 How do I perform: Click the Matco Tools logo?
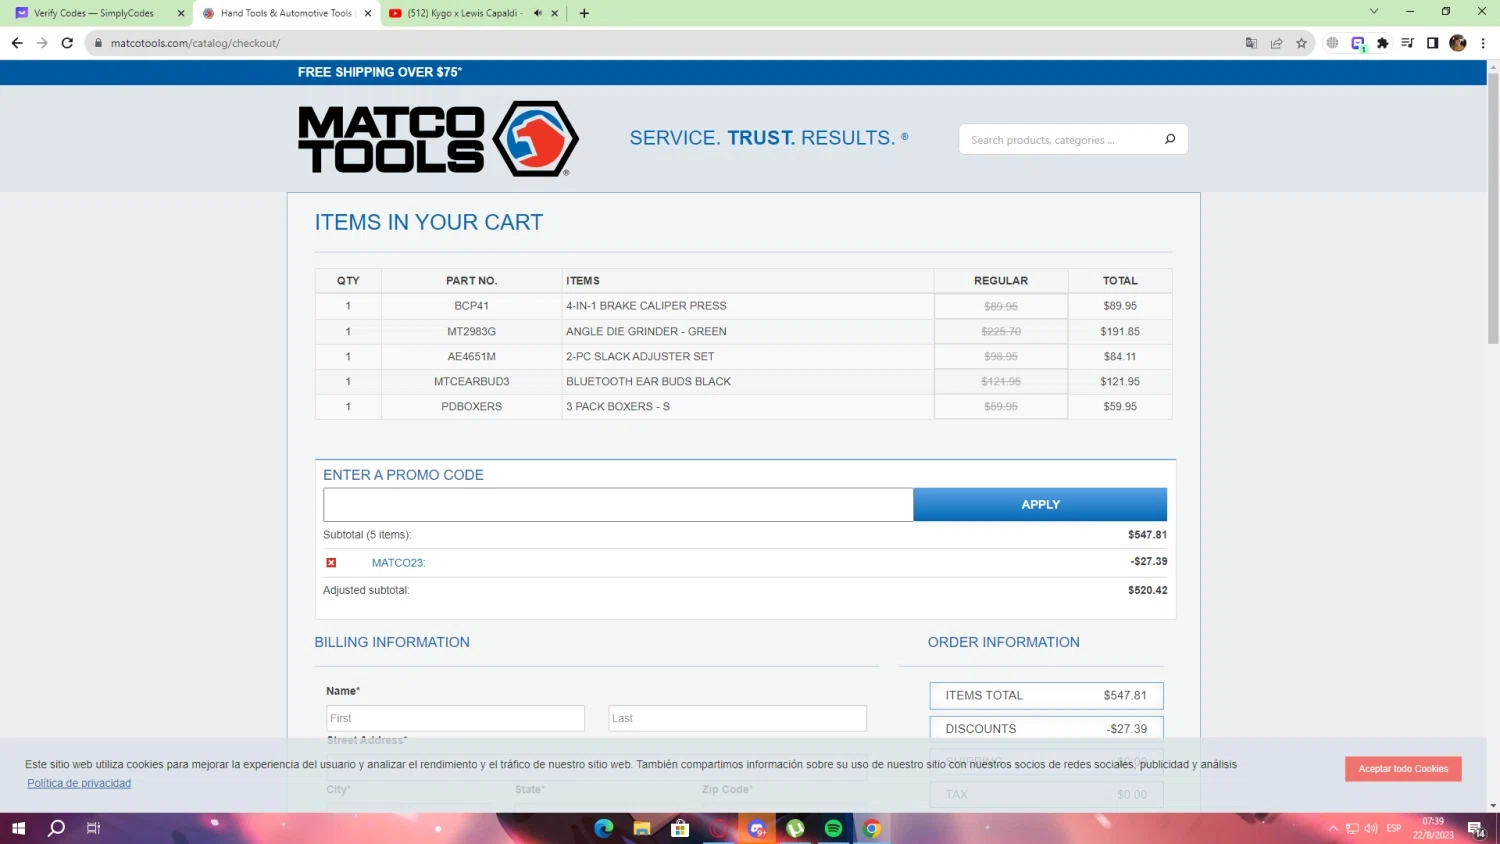click(438, 139)
